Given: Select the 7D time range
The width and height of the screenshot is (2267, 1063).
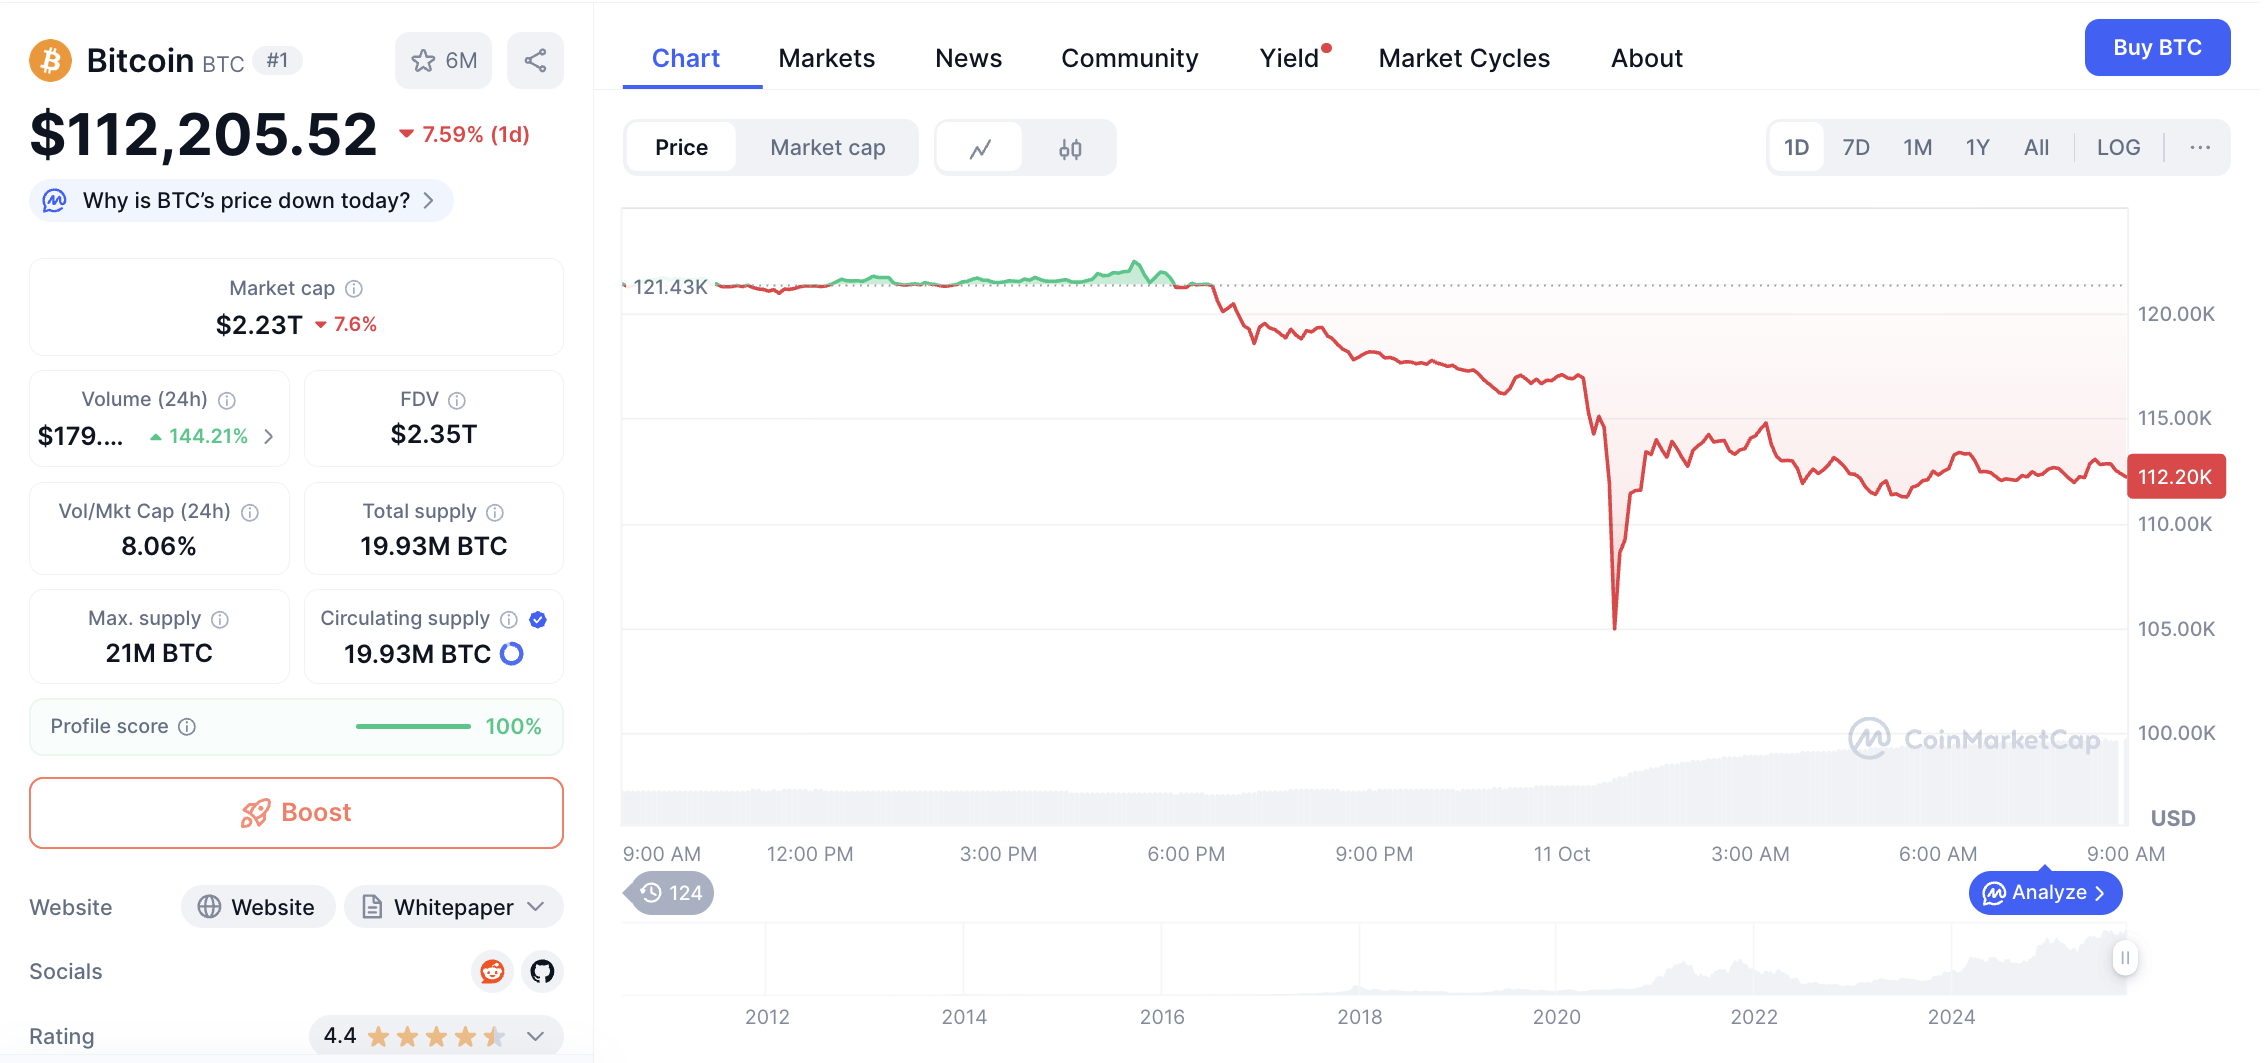Looking at the screenshot, I should click(x=1856, y=148).
